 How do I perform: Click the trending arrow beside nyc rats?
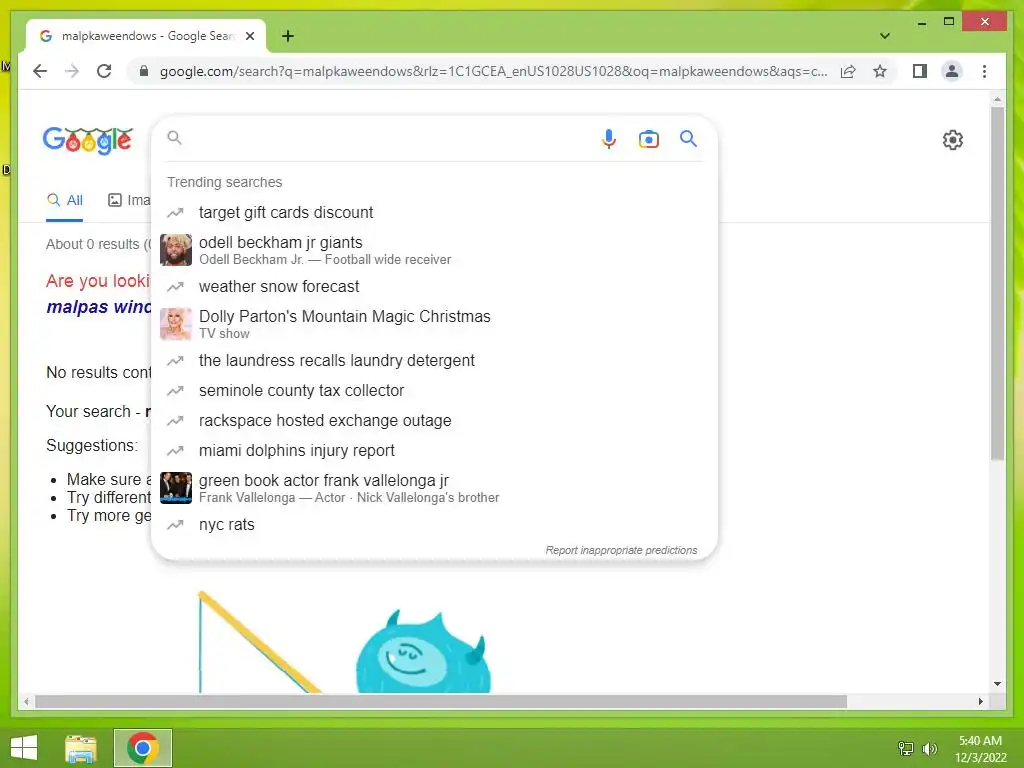[x=175, y=524]
